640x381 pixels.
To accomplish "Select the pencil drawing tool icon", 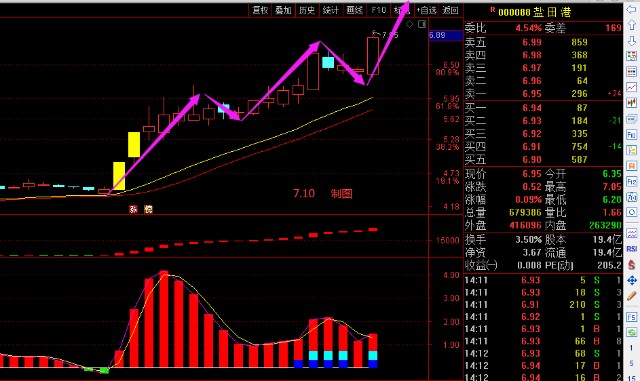I will [x=631, y=296].
